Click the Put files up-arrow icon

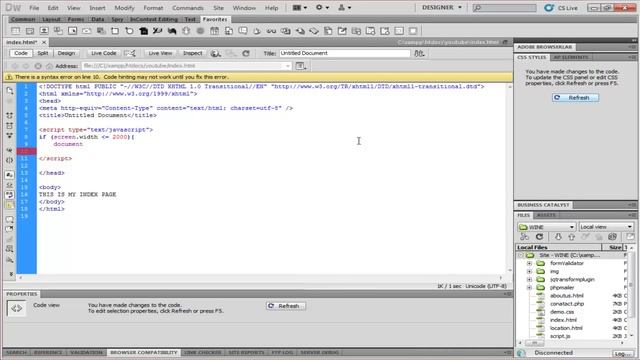571,237
